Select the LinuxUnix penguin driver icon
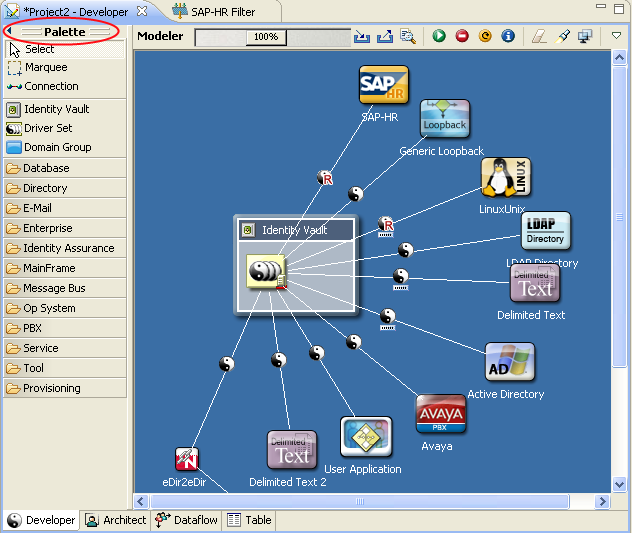Image resolution: width=632 pixels, height=533 pixels. (506, 177)
